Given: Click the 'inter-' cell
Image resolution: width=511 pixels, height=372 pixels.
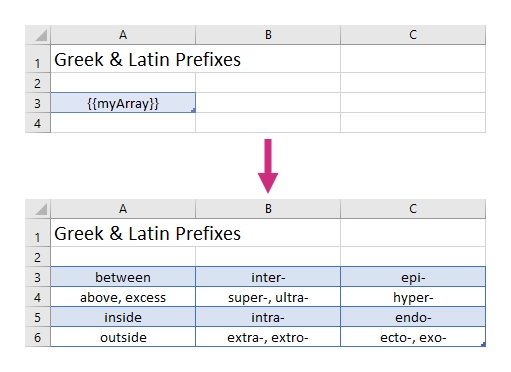Looking at the screenshot, I should [x=268, y=277].
